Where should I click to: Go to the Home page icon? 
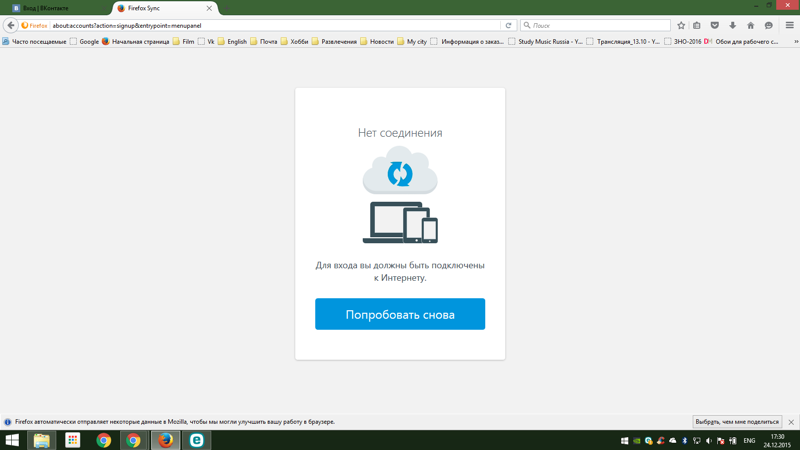[x=751, y=25]
